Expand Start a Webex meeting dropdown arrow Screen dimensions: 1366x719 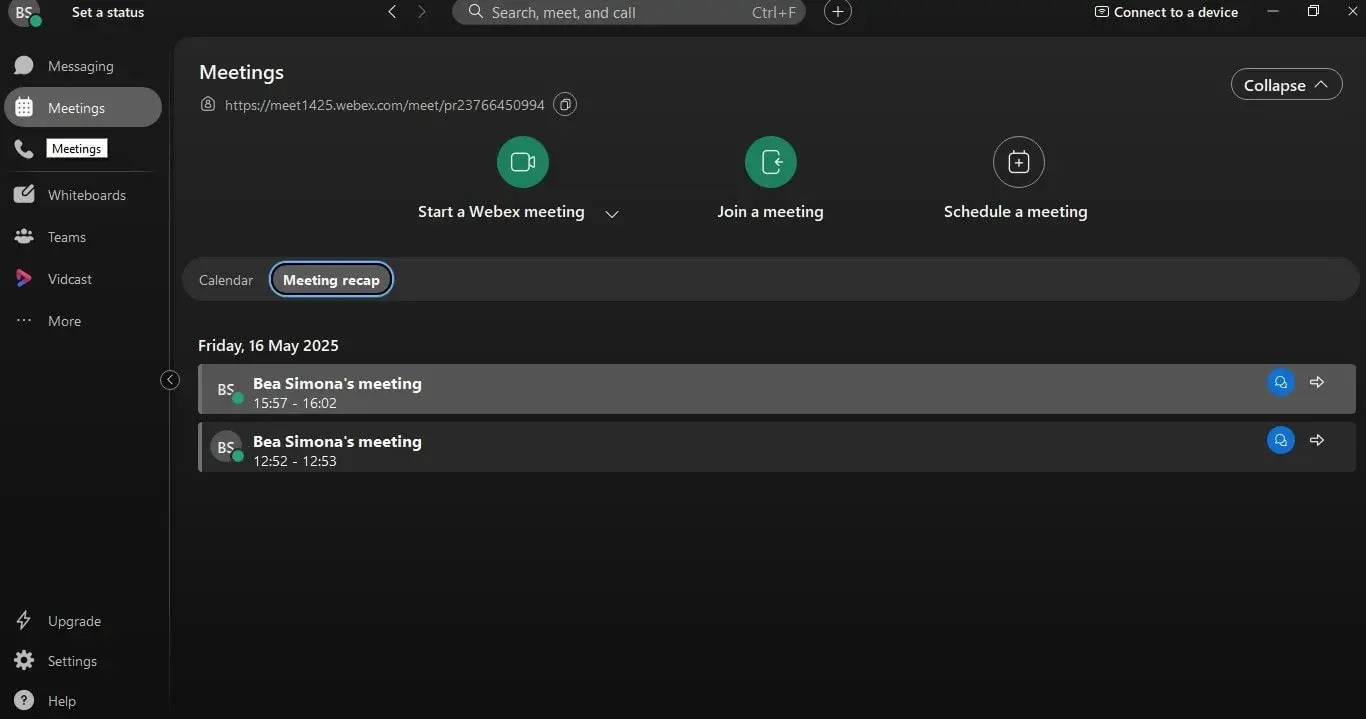coord(612,213)
